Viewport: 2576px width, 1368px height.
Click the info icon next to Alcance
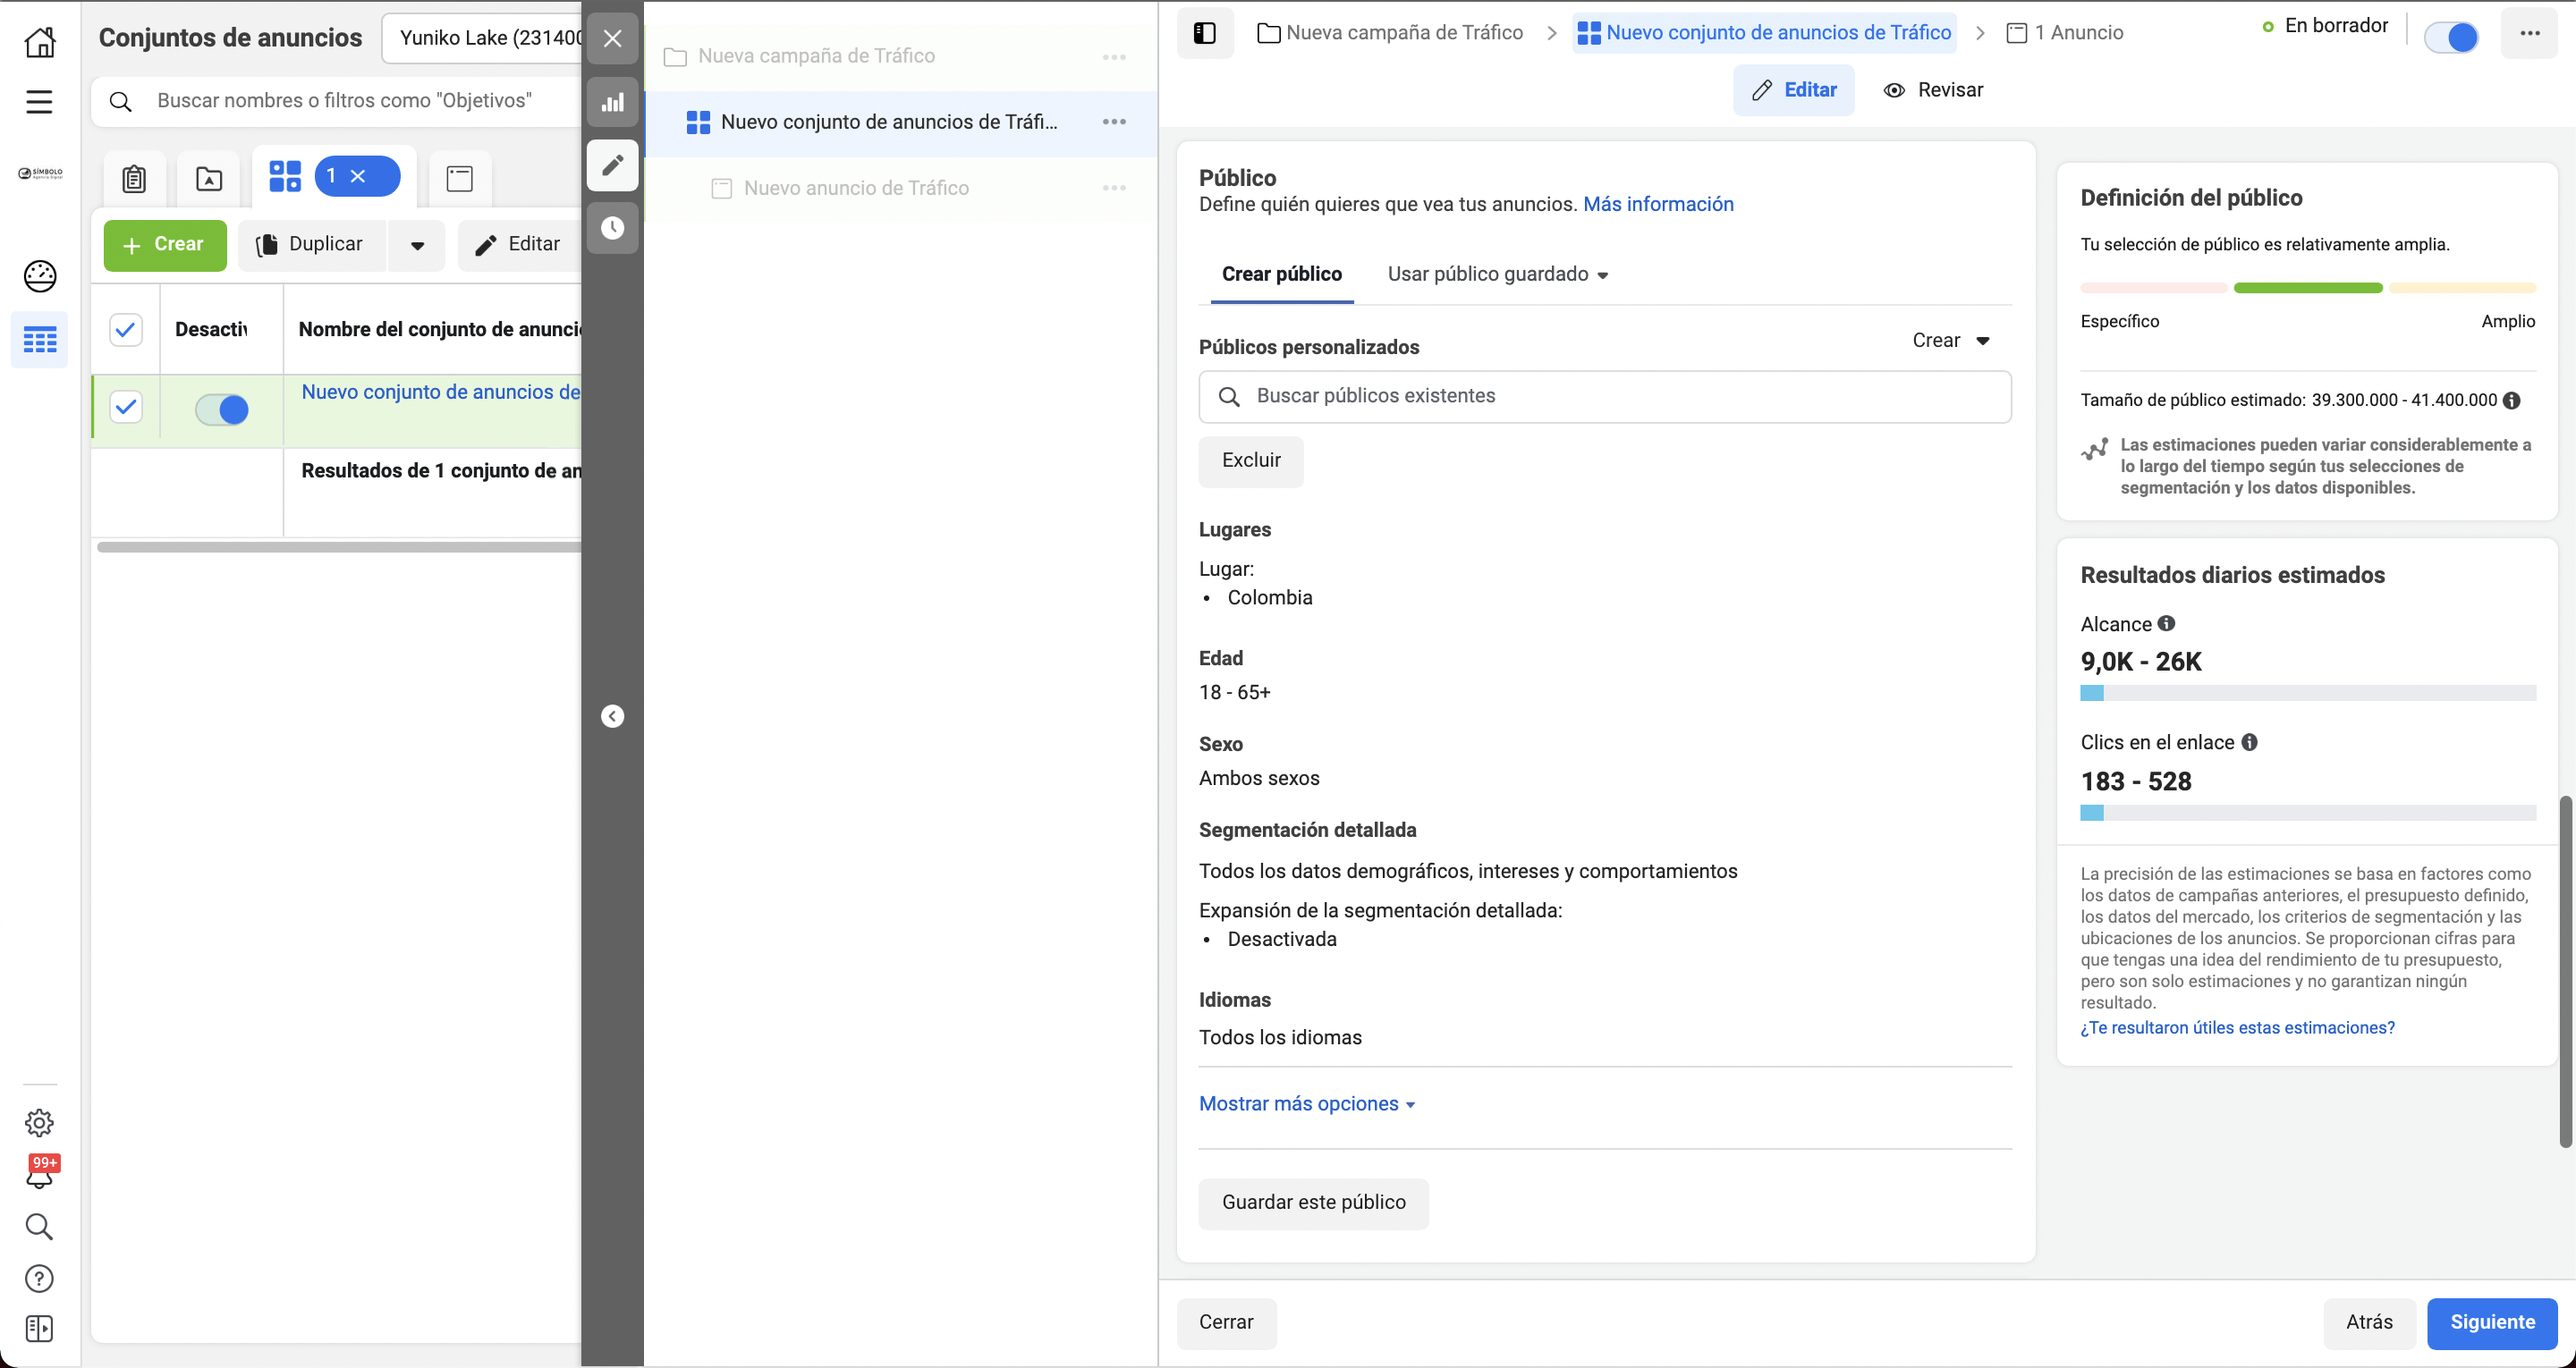[2166, 623]
